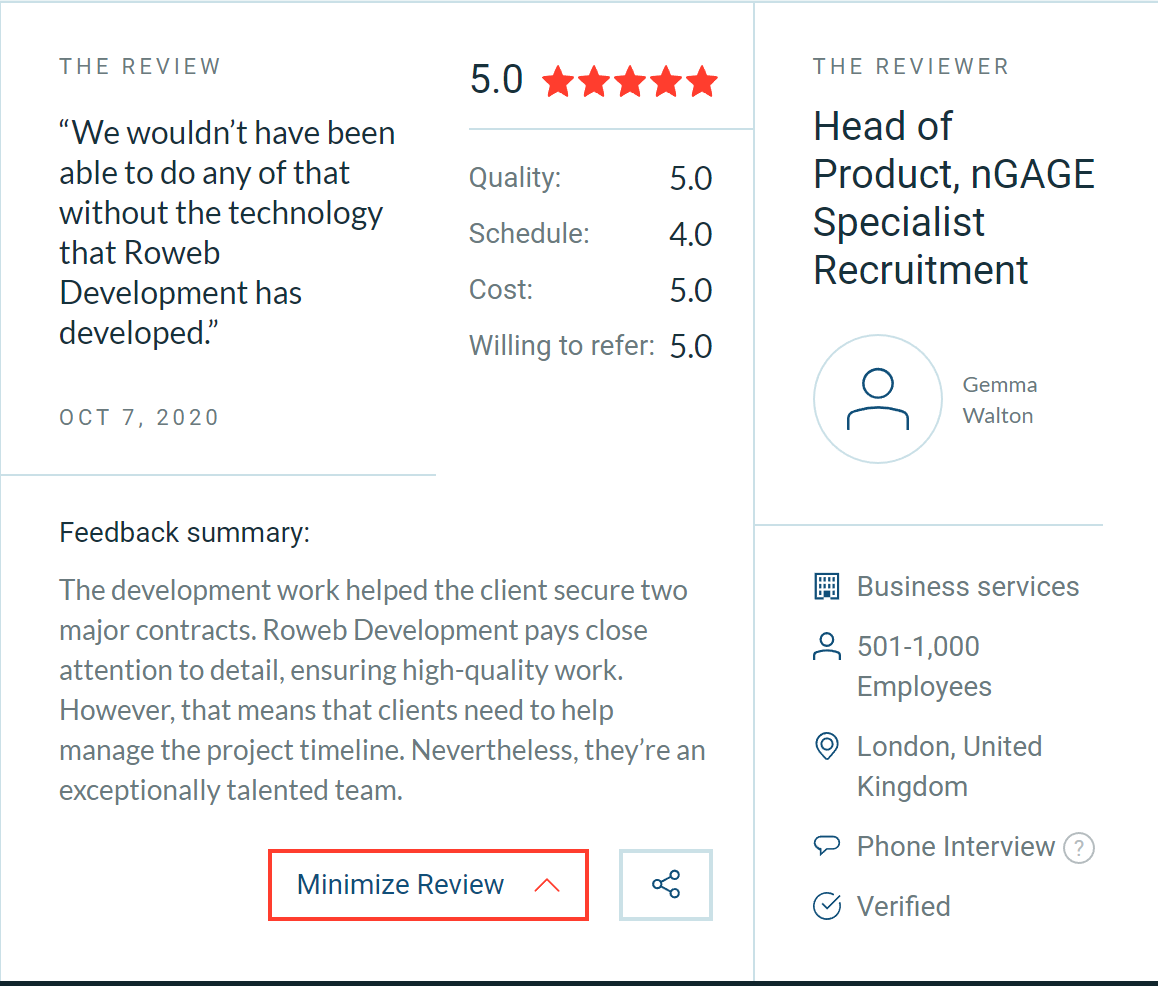Screen dimensions: 1158x986
Task: Click the Phone Interview speech bubble icon
Action: click(826, 845)
